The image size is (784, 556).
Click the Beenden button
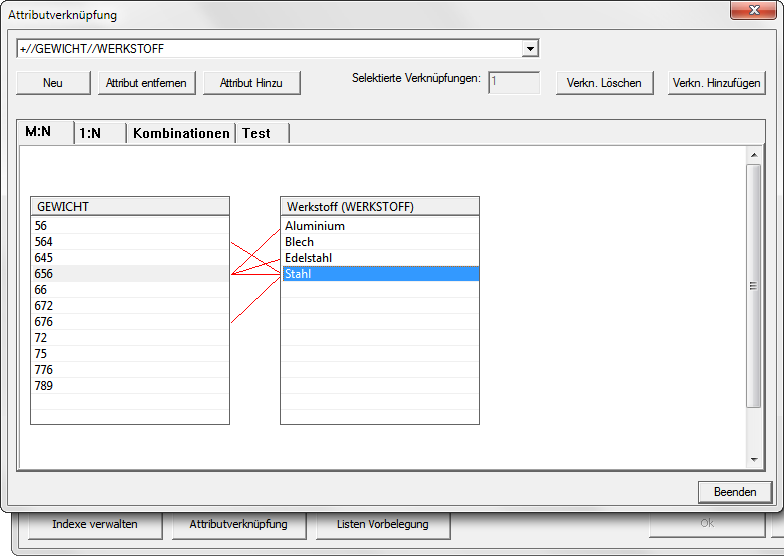click(735, 492)
